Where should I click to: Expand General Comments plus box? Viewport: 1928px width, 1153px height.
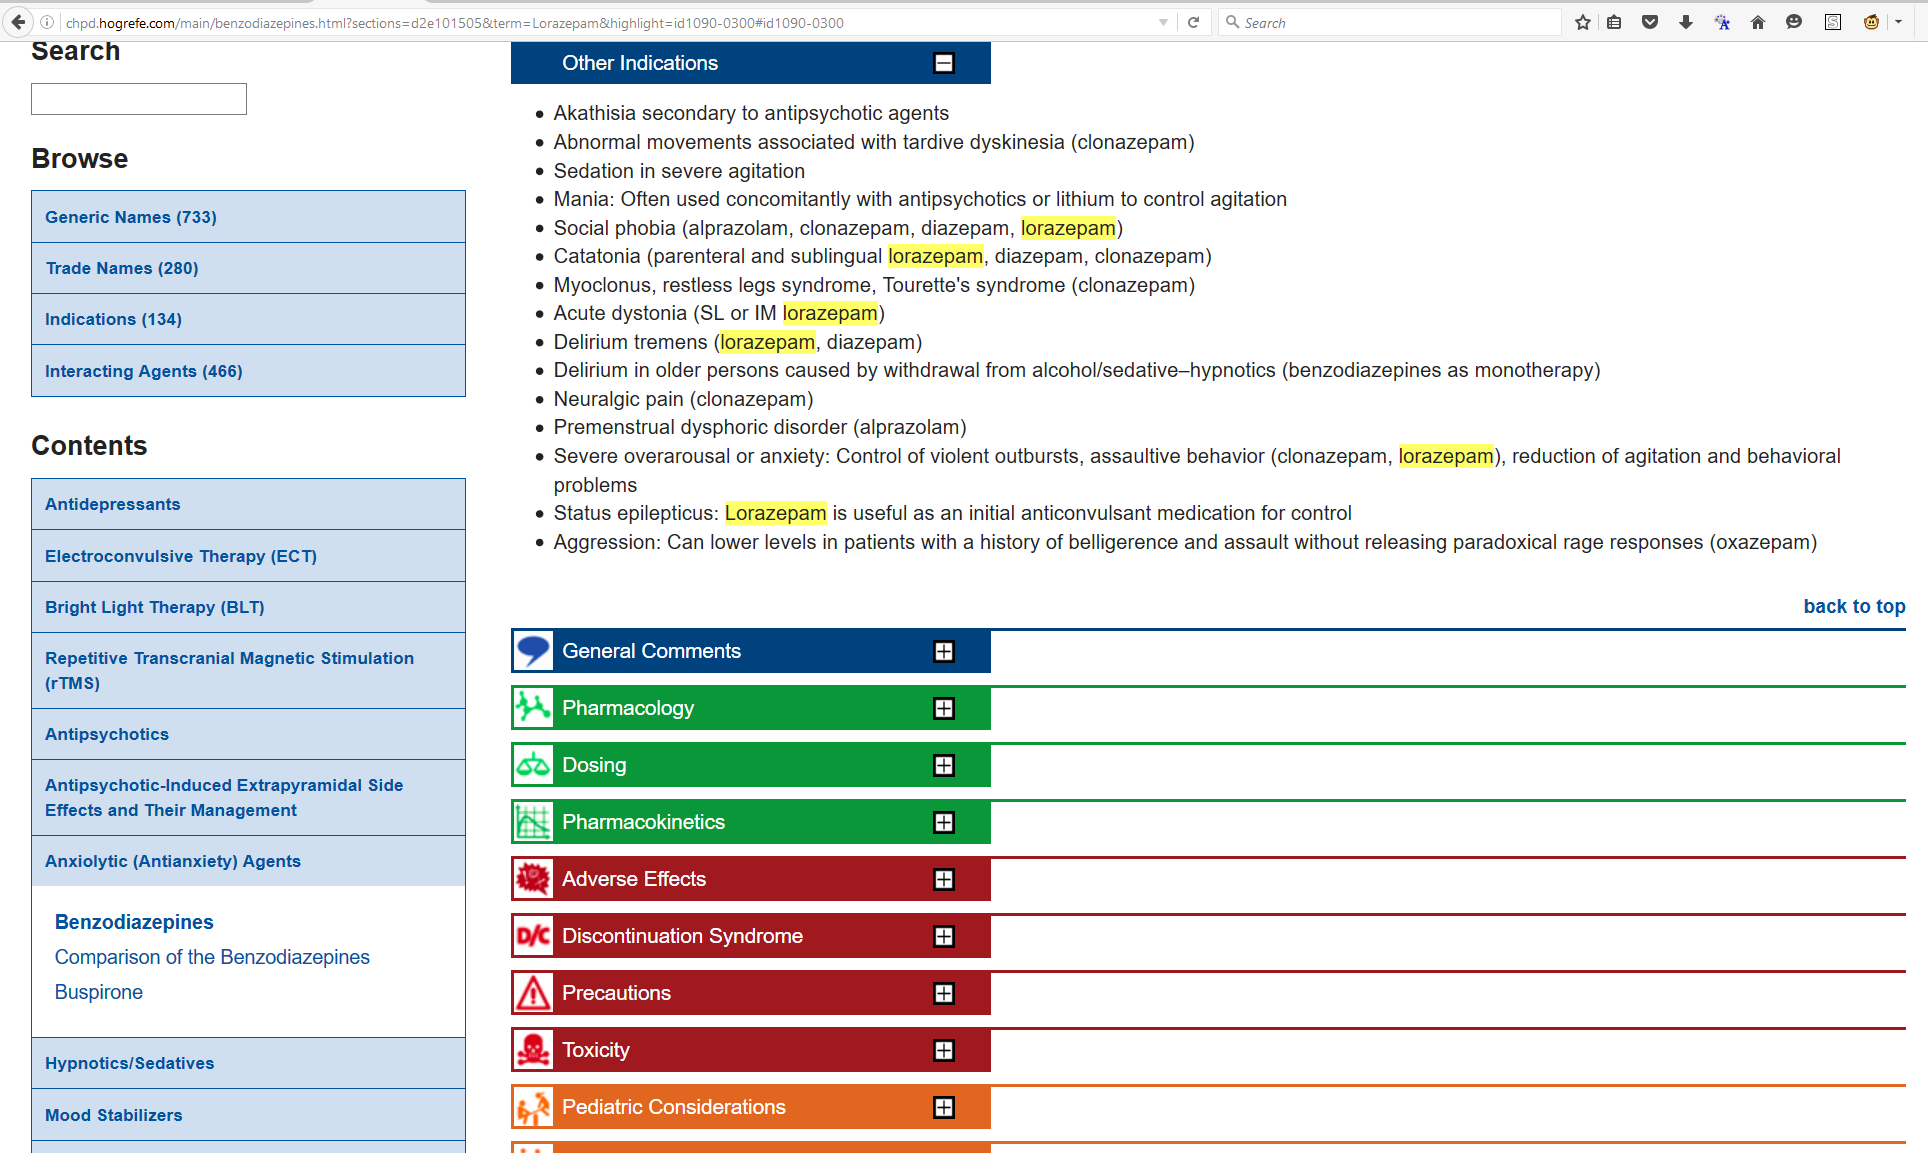pos(944,651)
